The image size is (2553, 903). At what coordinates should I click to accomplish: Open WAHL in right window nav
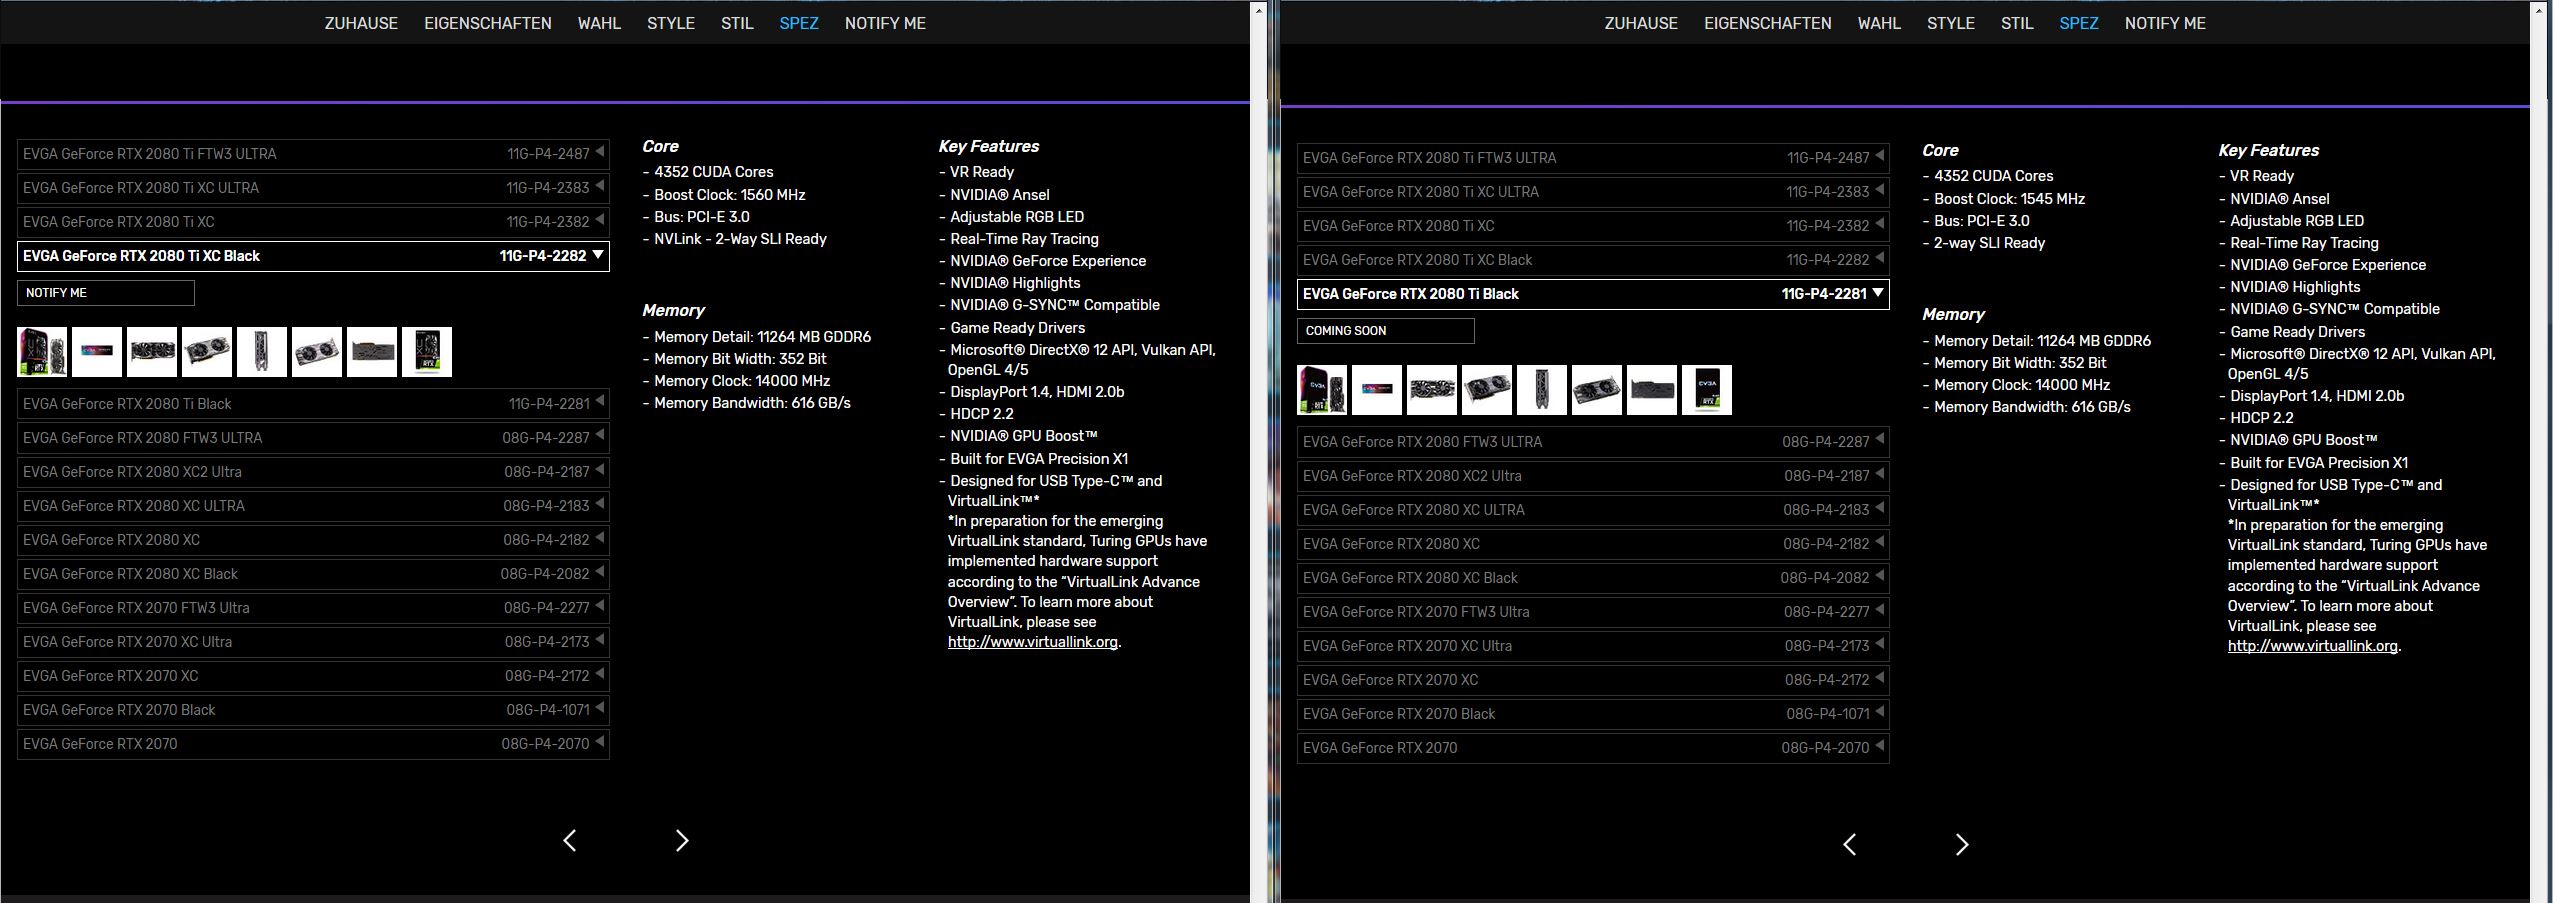(x=1879, y=23)
